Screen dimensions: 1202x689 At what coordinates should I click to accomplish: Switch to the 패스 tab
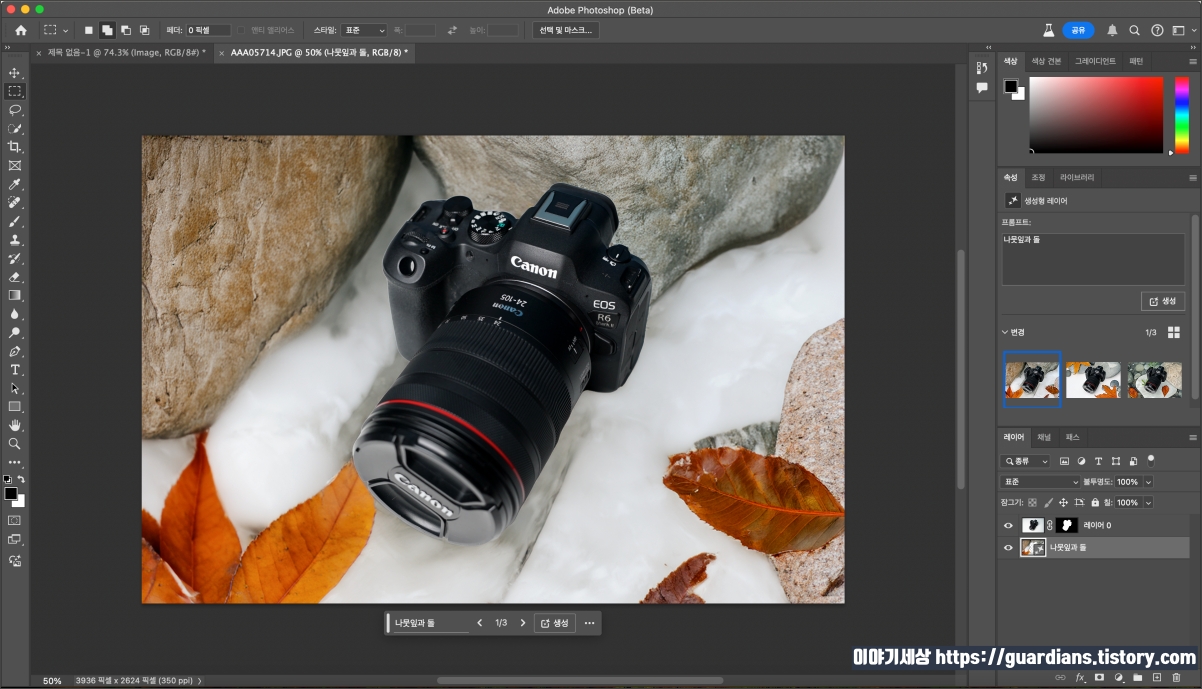[x=1072, y=437]
